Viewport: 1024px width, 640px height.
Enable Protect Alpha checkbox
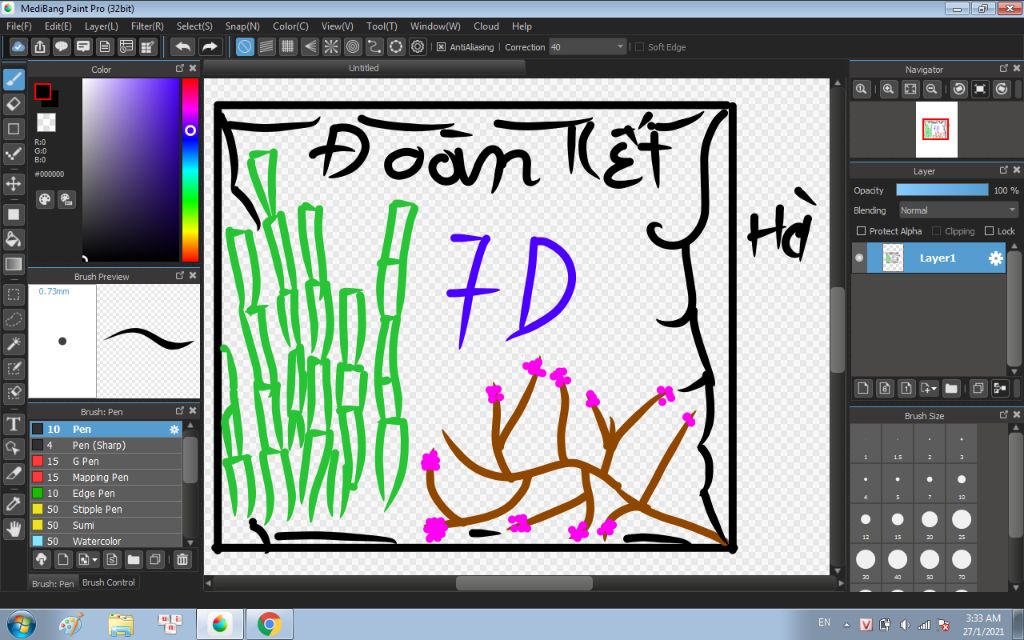861,231
